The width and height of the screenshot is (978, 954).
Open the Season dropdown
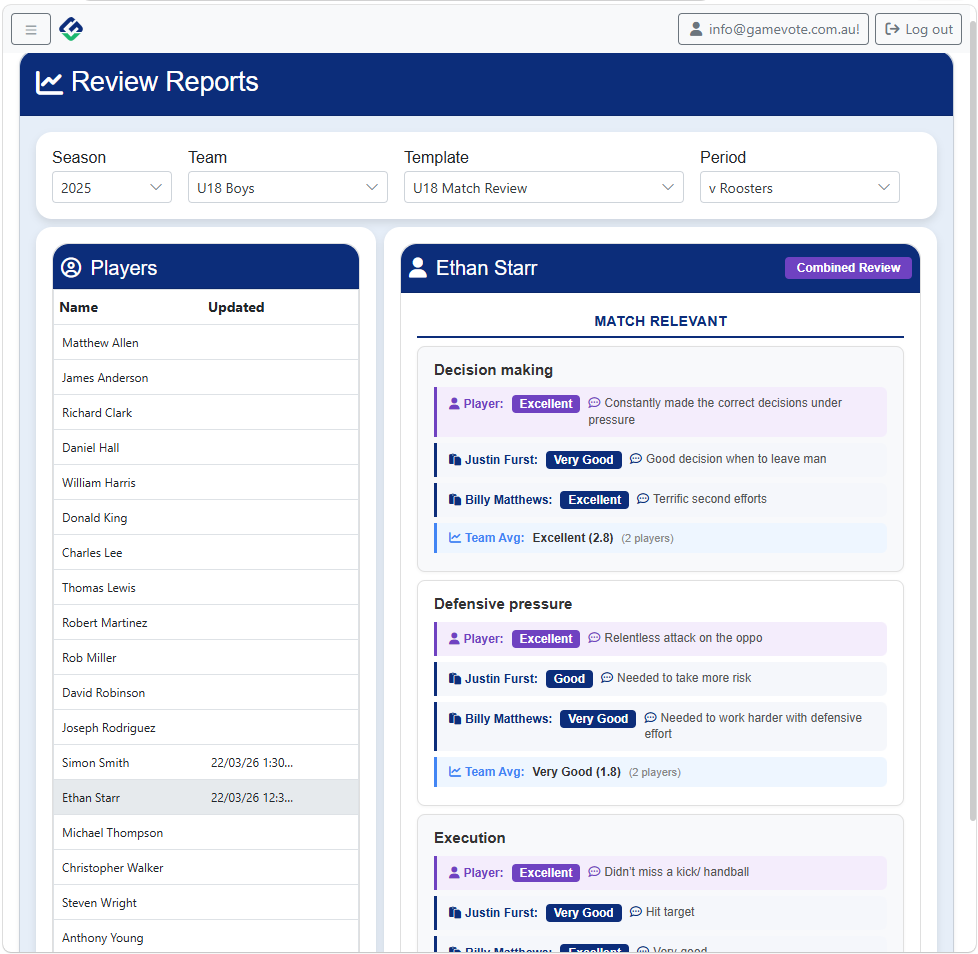tap(111, 186)
